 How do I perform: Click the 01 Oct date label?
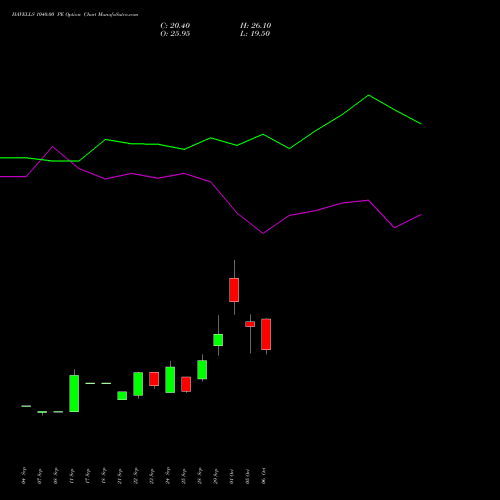coord(232,476)
